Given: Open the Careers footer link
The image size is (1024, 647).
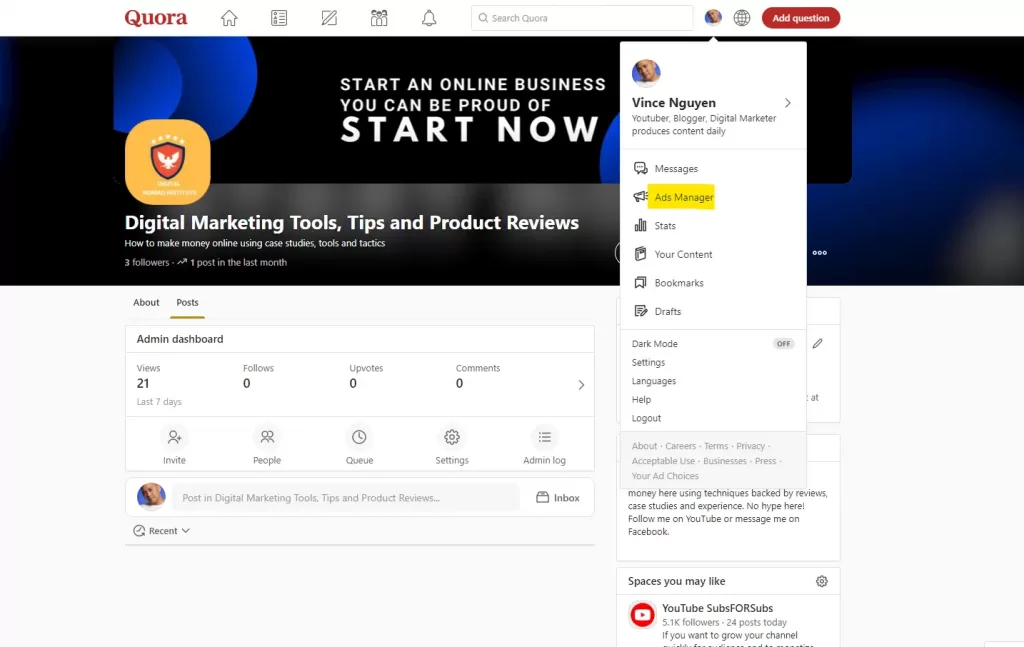Looking at the screenshot, I should 680,446.
